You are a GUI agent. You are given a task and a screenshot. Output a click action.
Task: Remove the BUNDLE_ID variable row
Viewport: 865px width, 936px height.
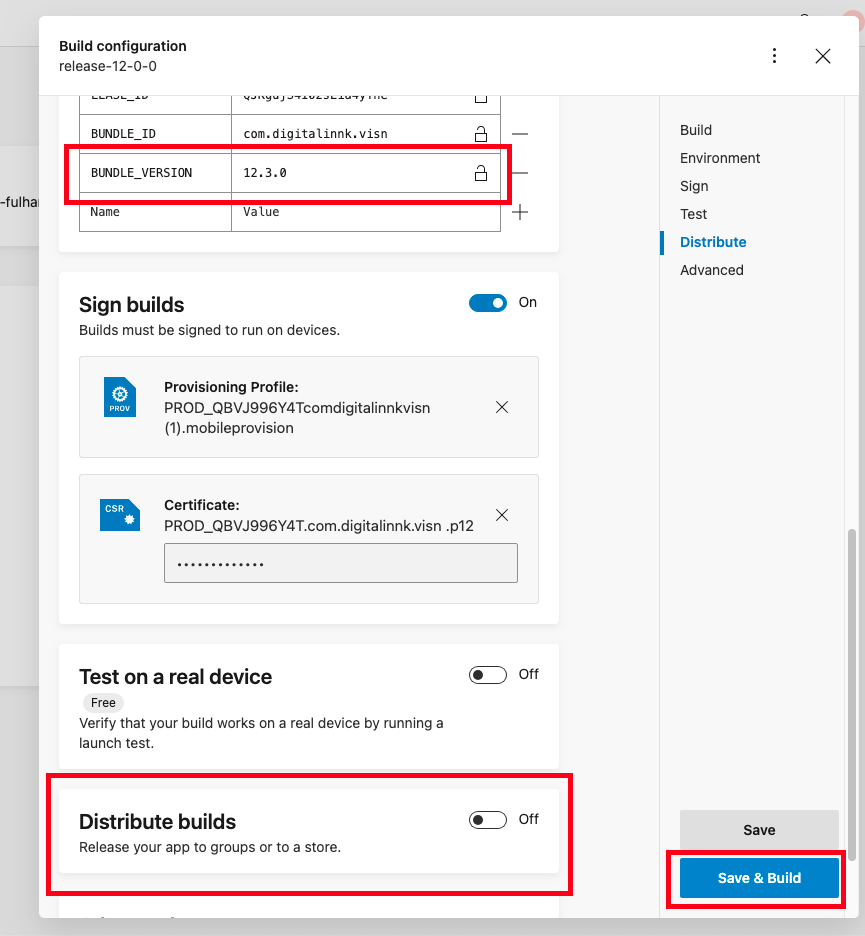(x=520, y=134)
